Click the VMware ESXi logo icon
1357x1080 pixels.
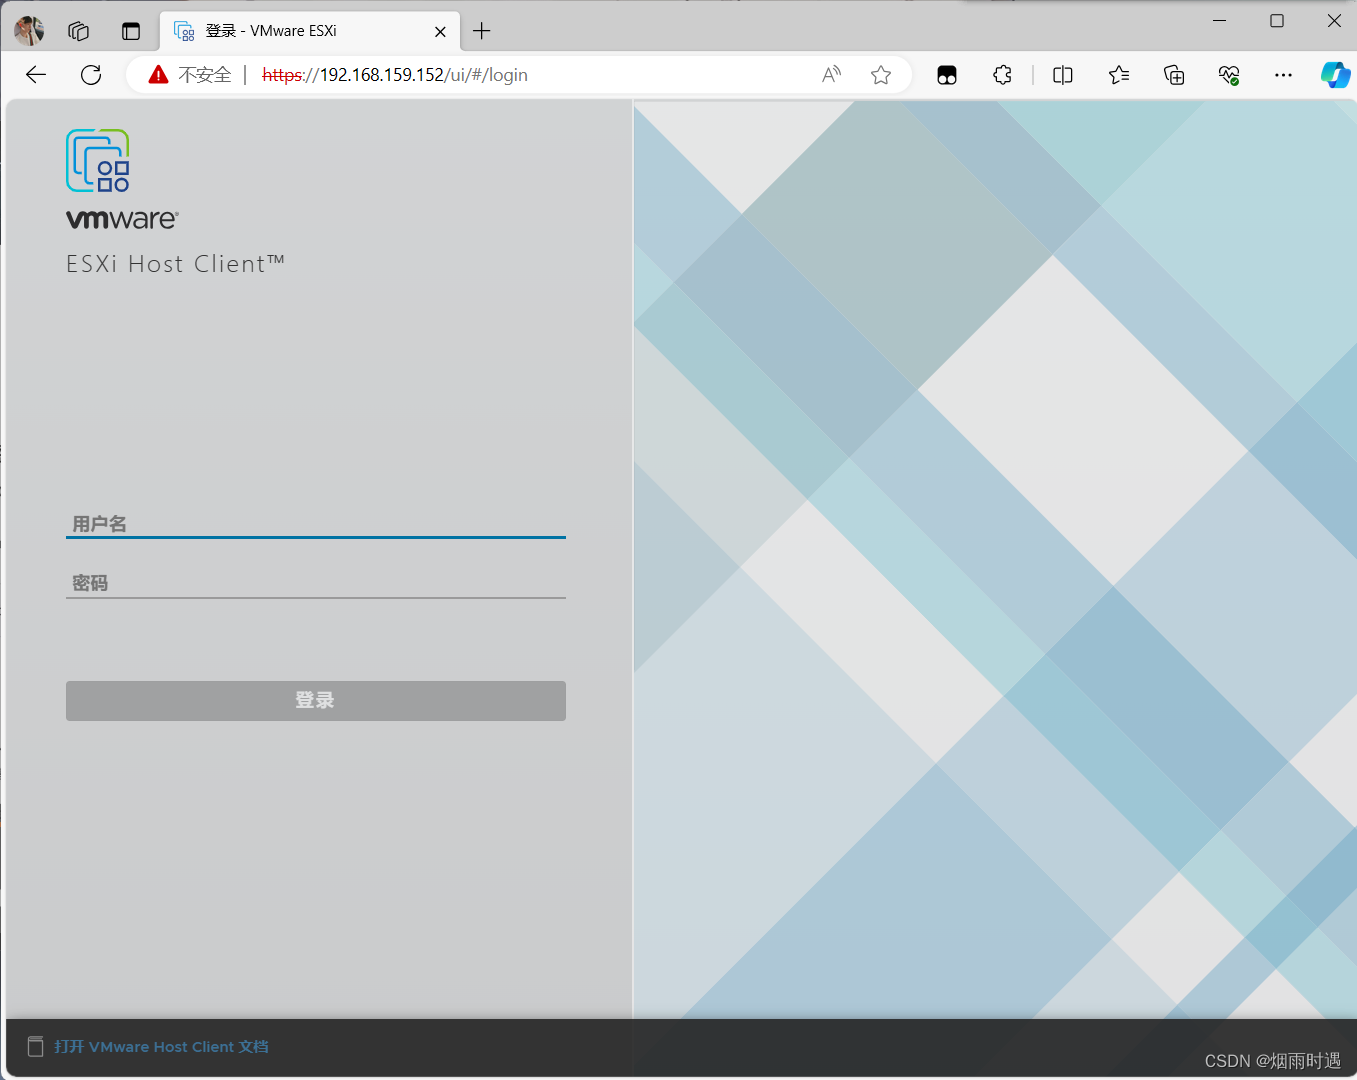click(98, 160)
